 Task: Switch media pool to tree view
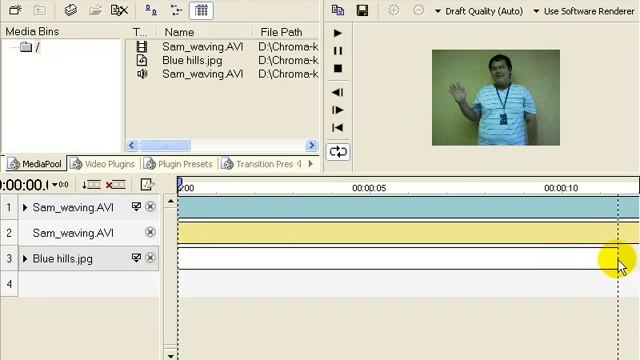pyautogui.click(x=176, y=10)
